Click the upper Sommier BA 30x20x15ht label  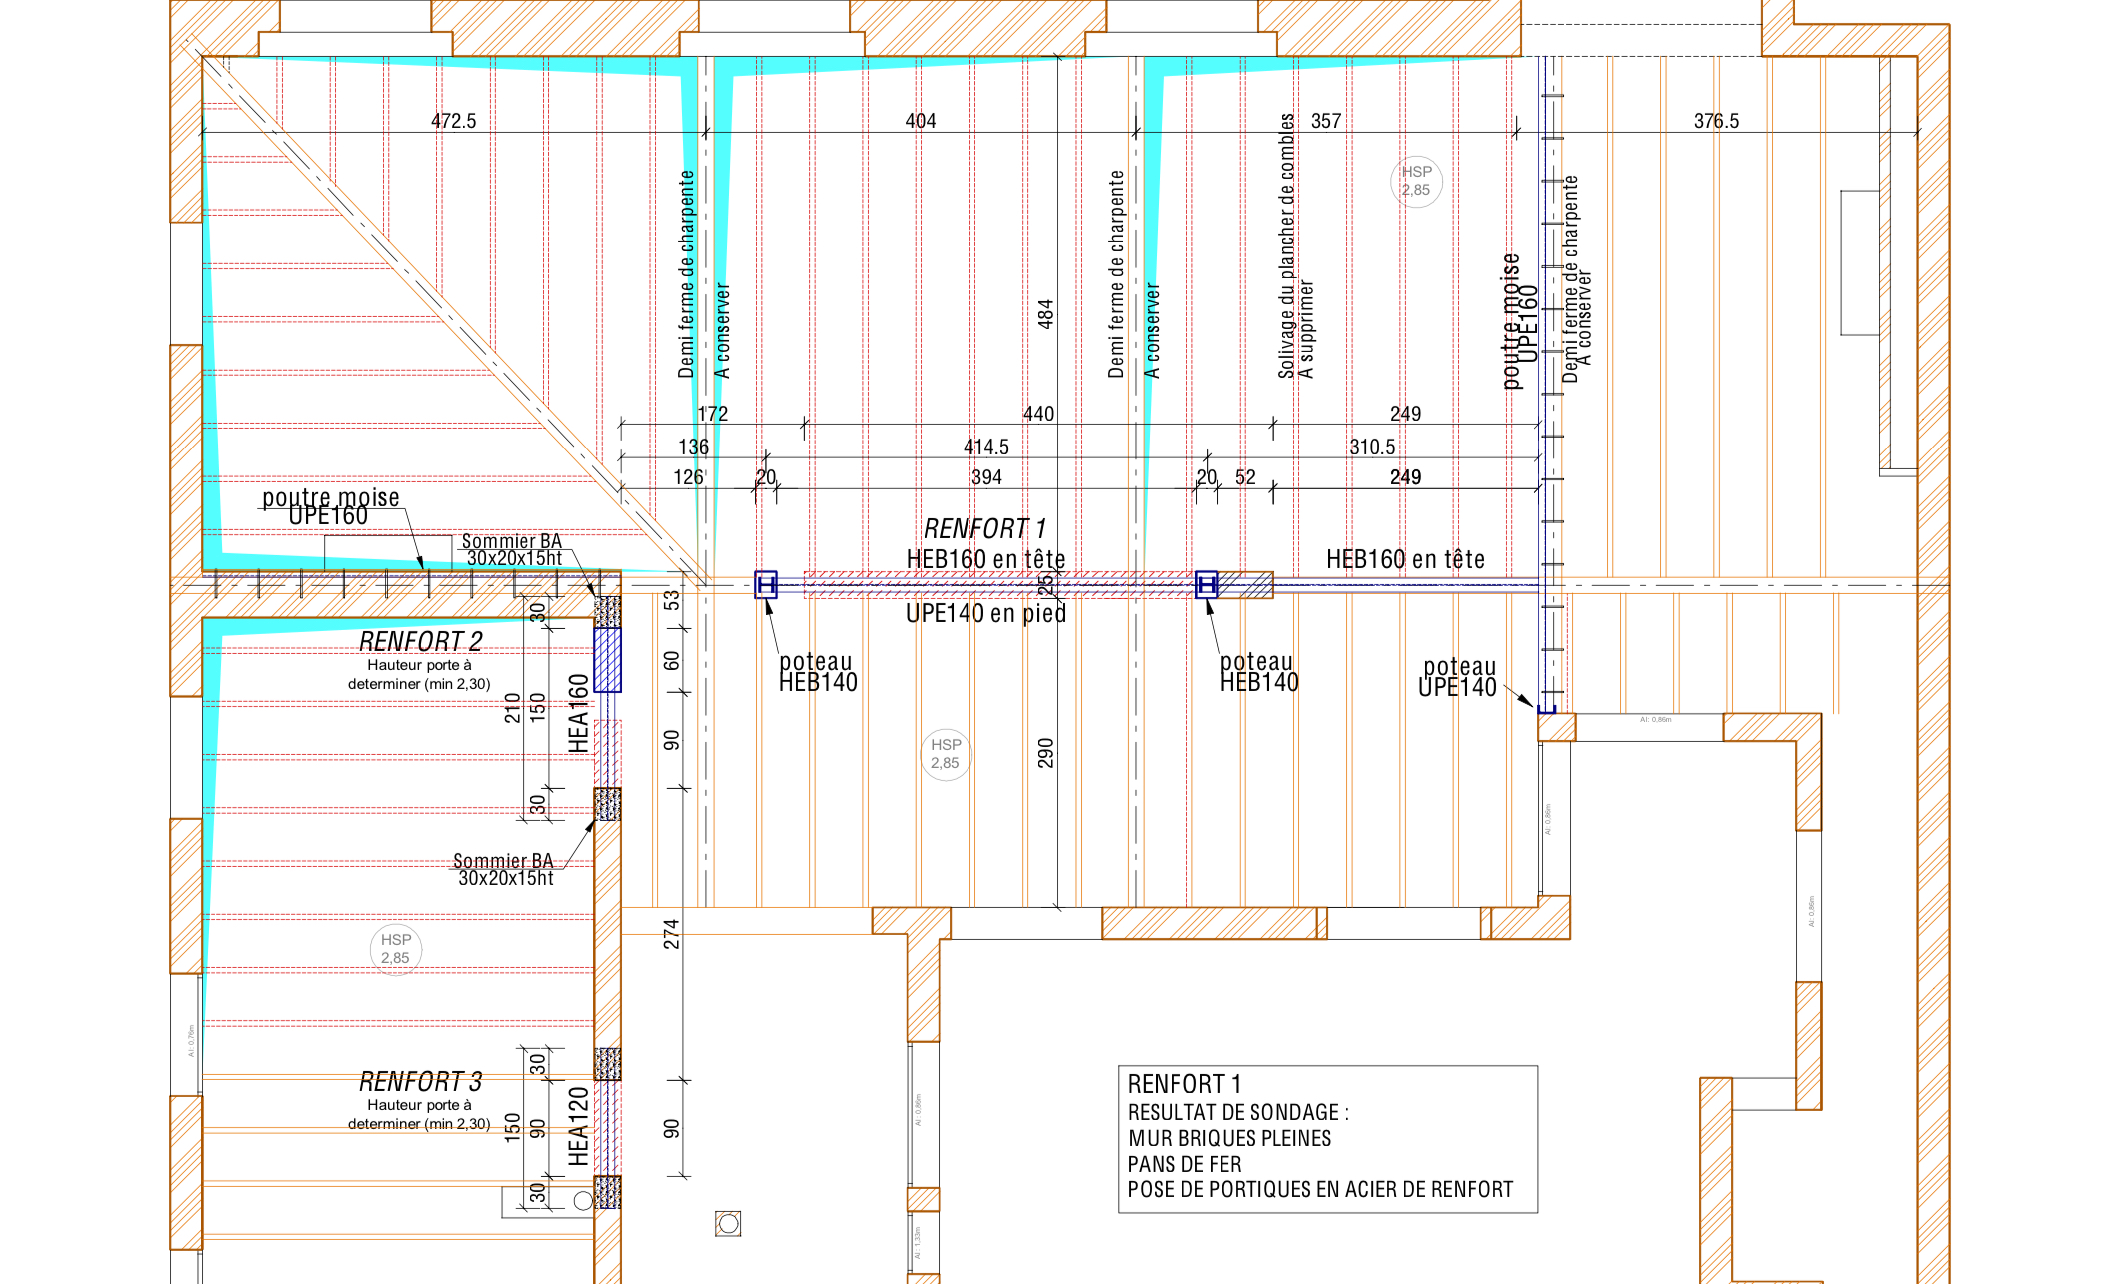(x=512, y=549)
